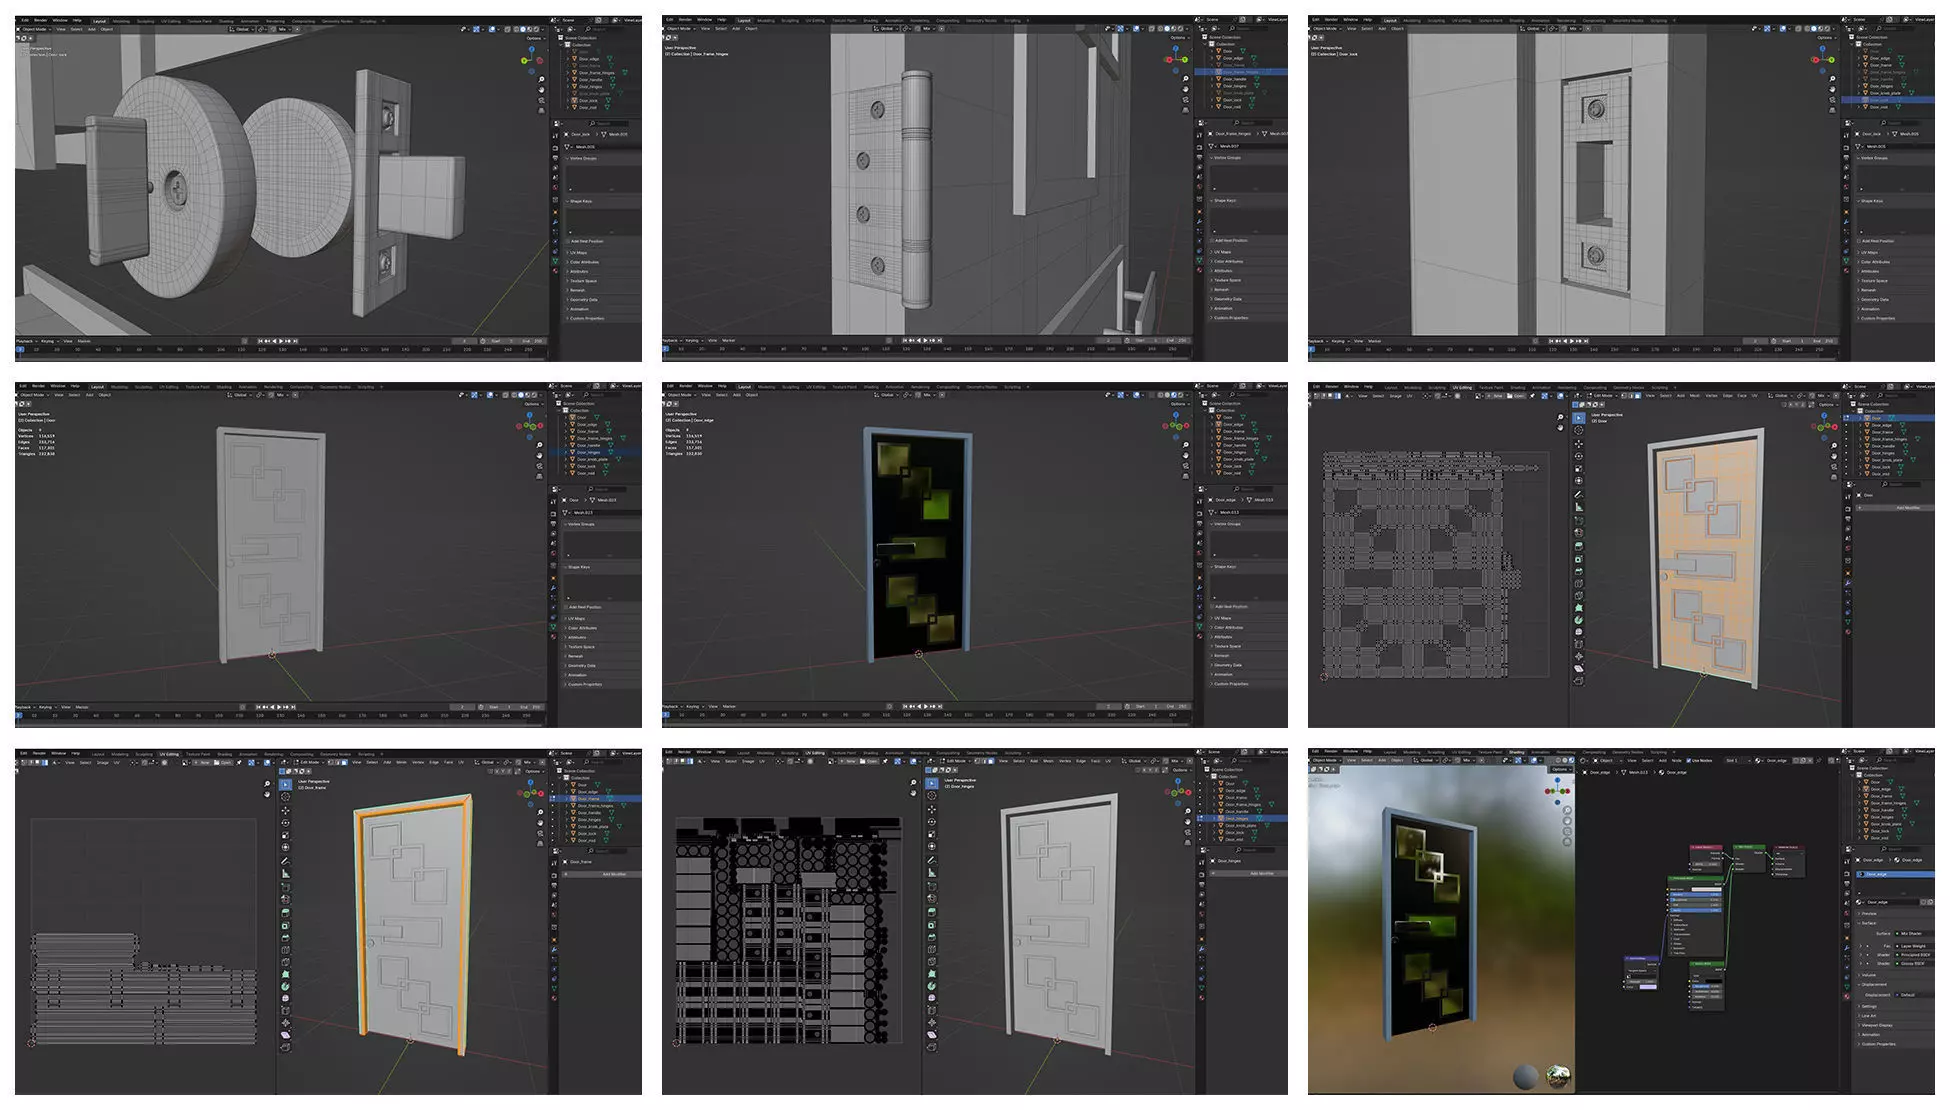Select Extrude Region tool in Door_hinges edit viewport
1950x1110 pixels.
pos(932,912)
